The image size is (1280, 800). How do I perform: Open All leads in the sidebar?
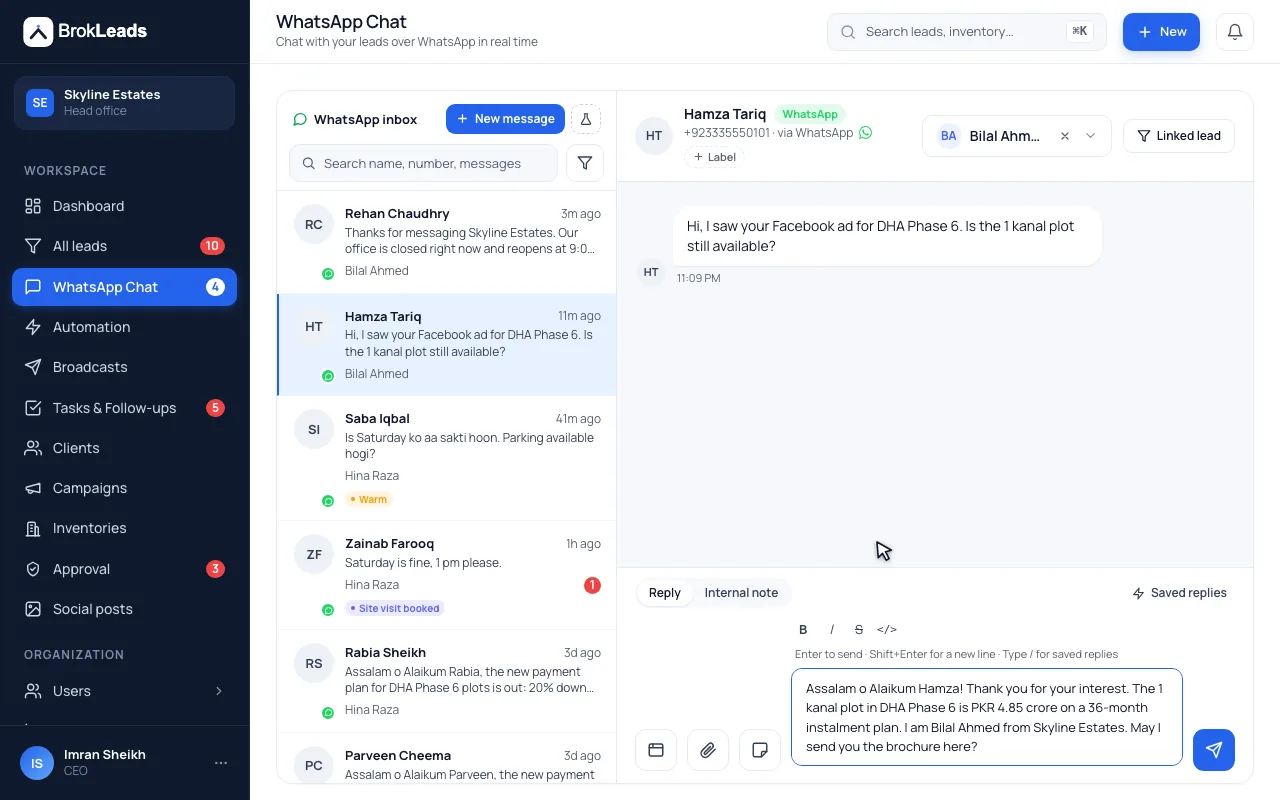125,246
